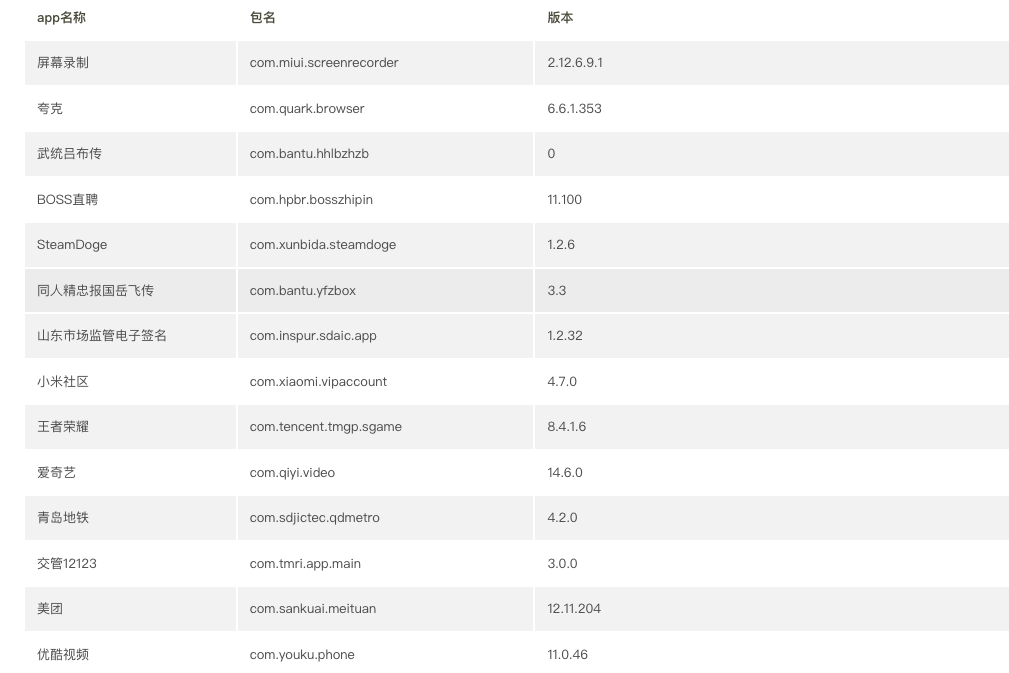Select version 12.11.204 of 美团
1009x673 pixels.
tap(574, 608)
